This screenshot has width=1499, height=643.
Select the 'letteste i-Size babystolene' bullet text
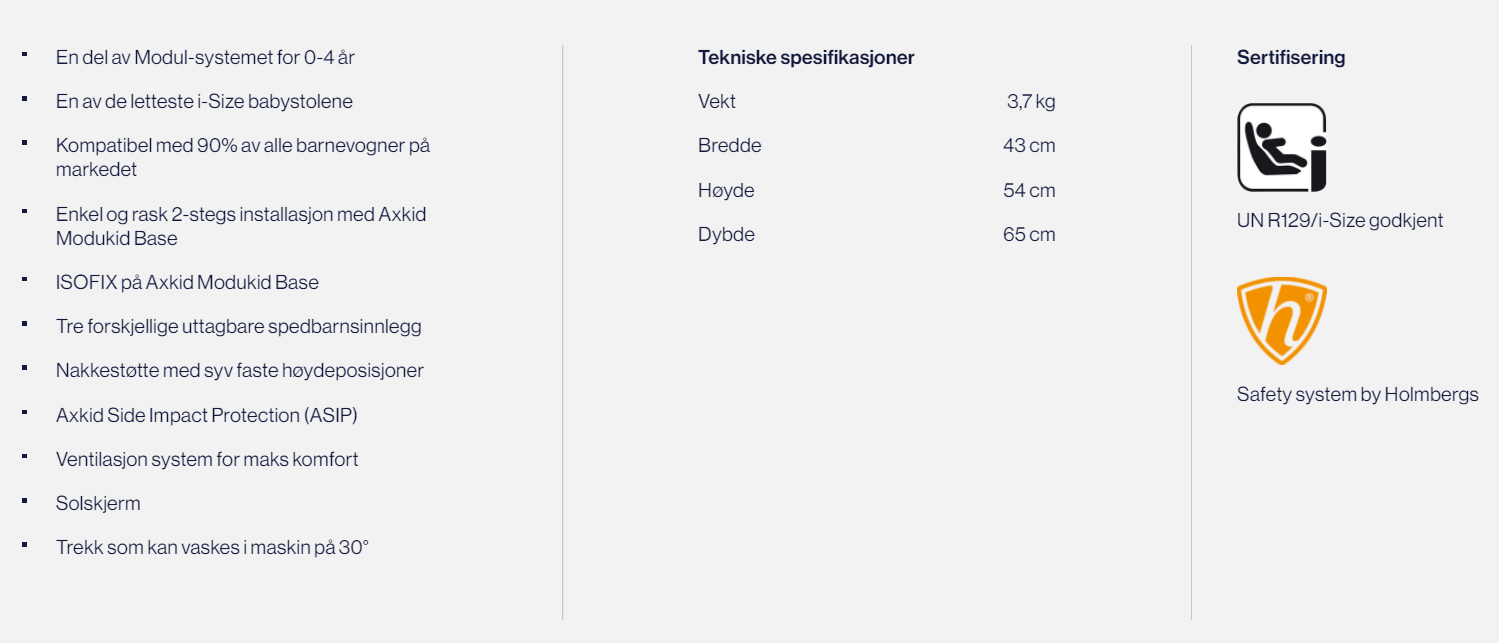tap(204, 101)
